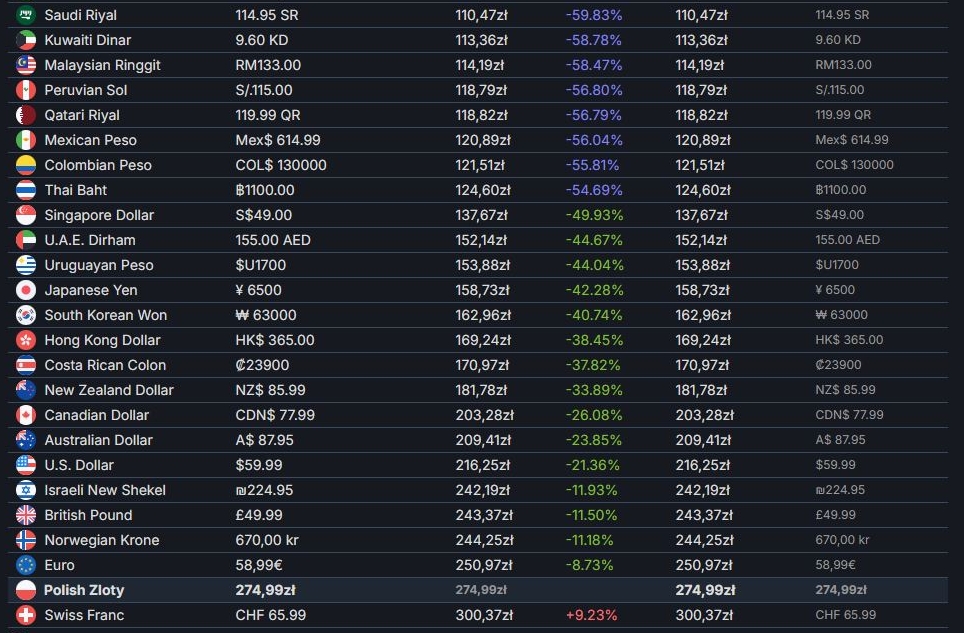The image size is (964, 633).
Task: Click the South Korean Won flag icon
Action: click(26, 315)
